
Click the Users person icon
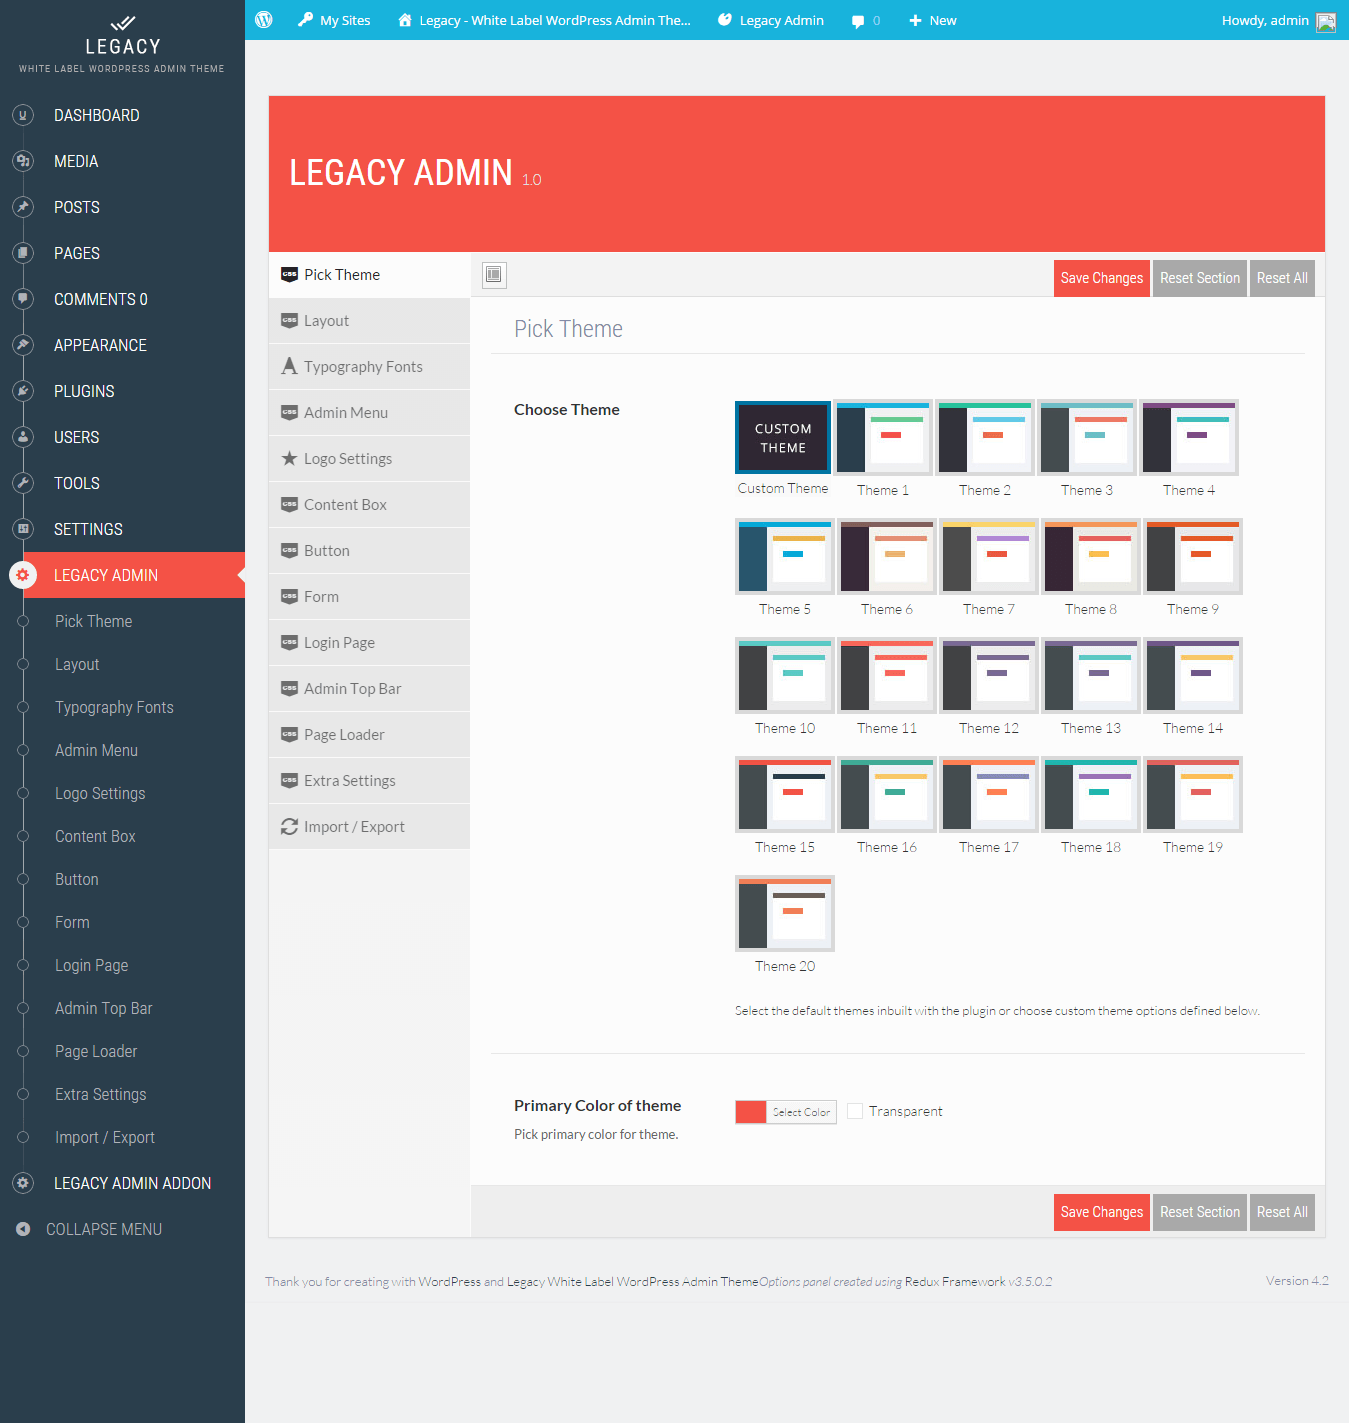coord(23,437)
